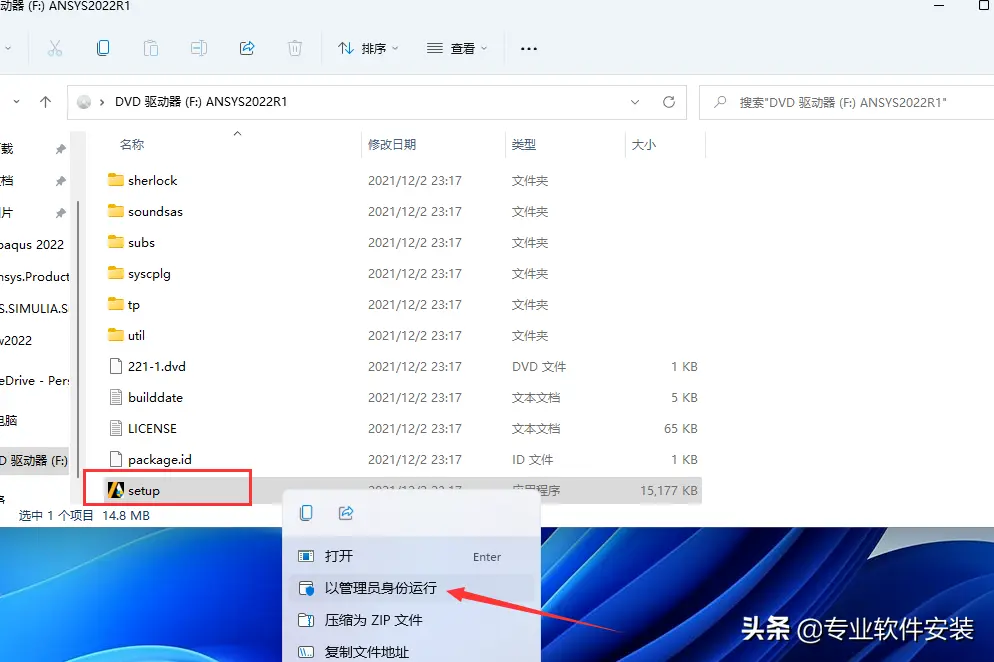Select the package.id file

[x=404, y=460]
